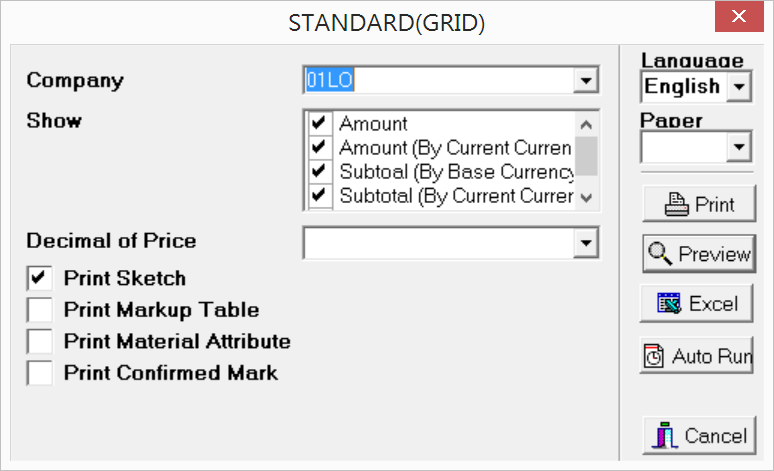
Task: Click into the Company field containing 01LO
Action: click(438, 80)
